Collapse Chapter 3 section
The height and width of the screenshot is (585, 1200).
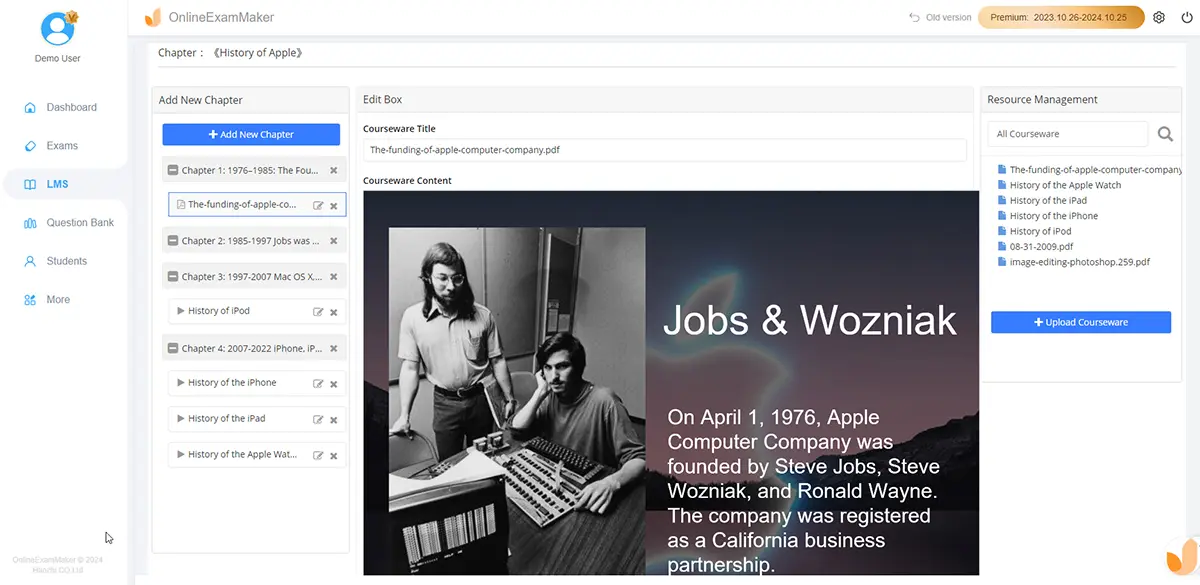pyautogui.click(x=173, y=277)
